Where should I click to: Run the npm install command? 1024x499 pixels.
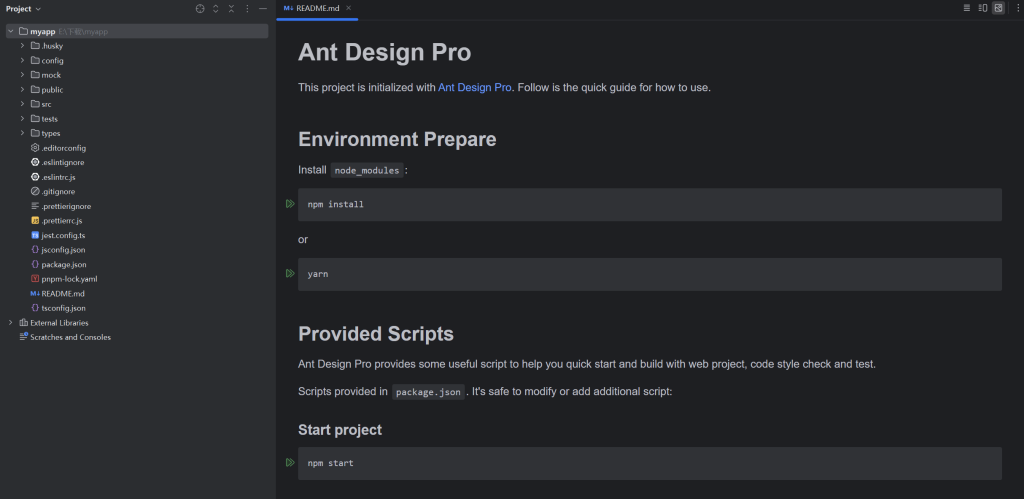290,204
